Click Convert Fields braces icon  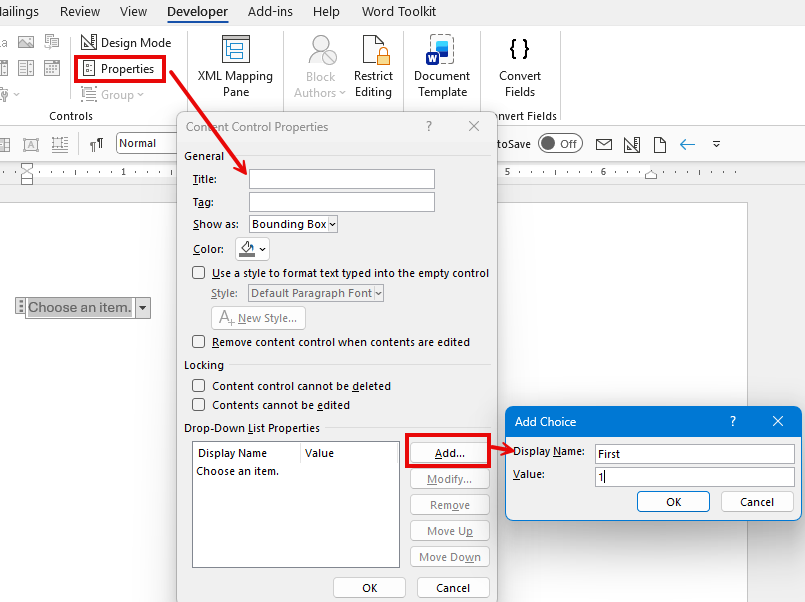519,49
